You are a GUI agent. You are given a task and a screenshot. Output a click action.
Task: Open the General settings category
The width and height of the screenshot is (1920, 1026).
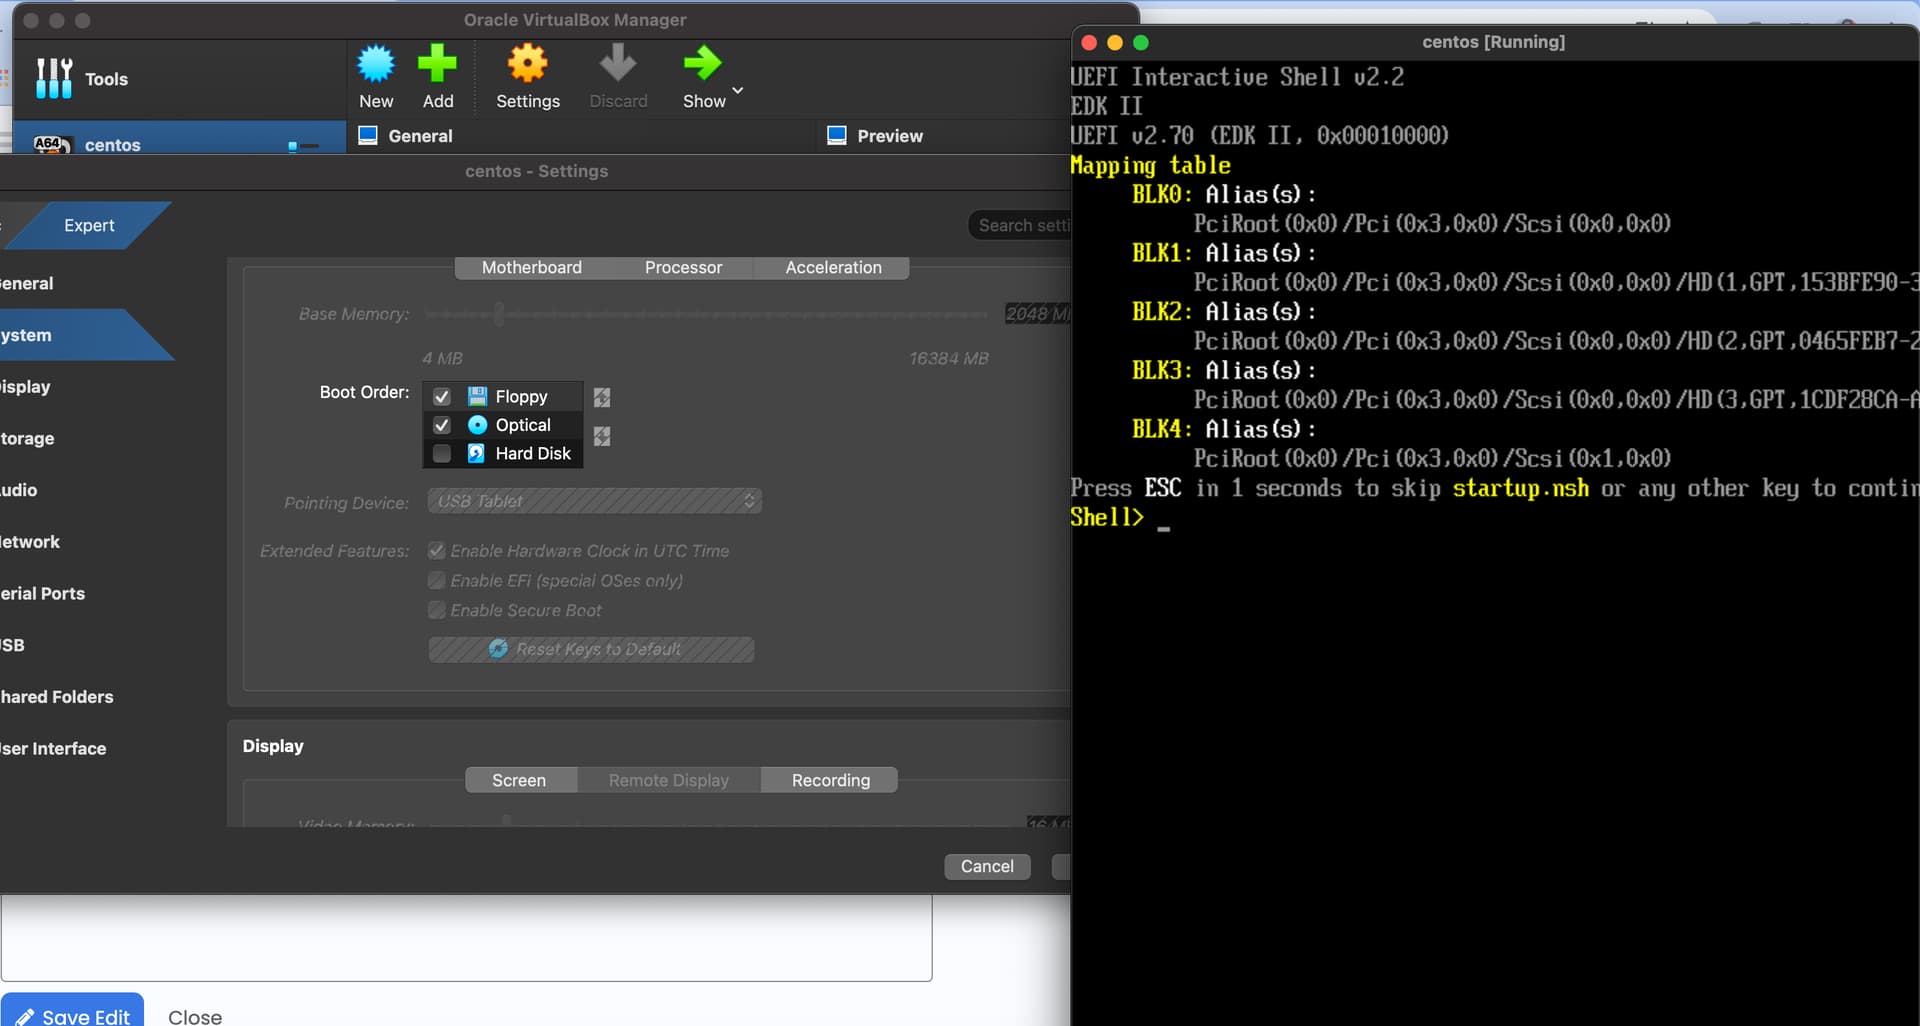27,283
